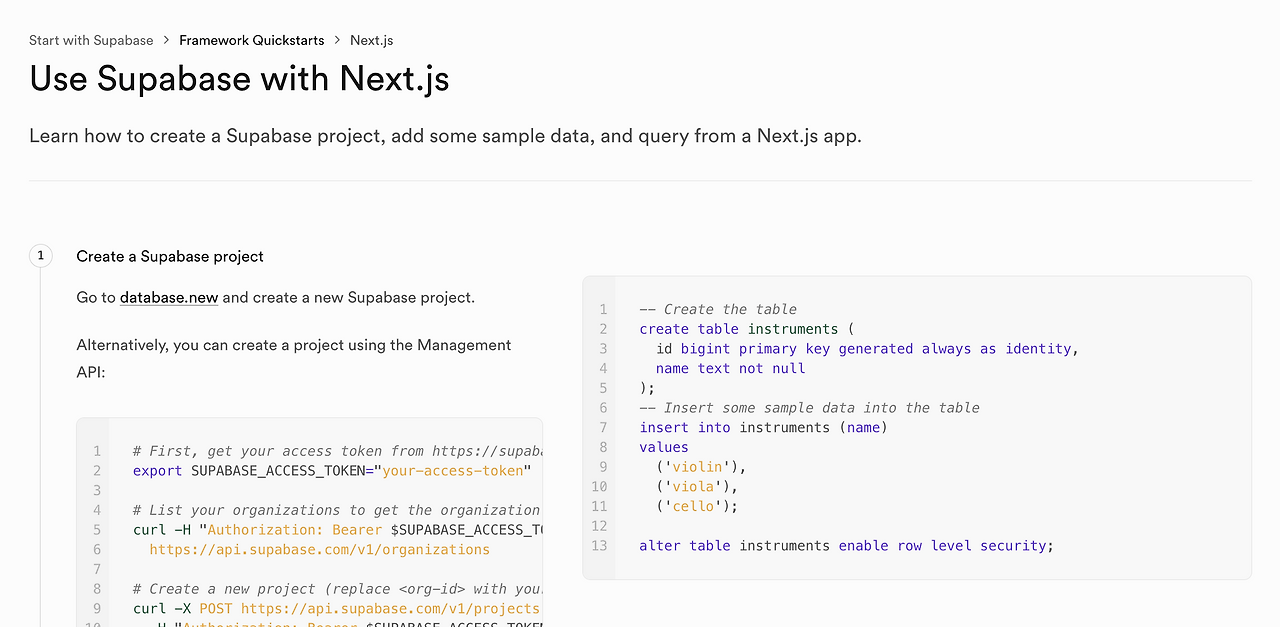Click the "-- Create the table" SQL comment
The image size is (1280, 627).
(718, 309)
